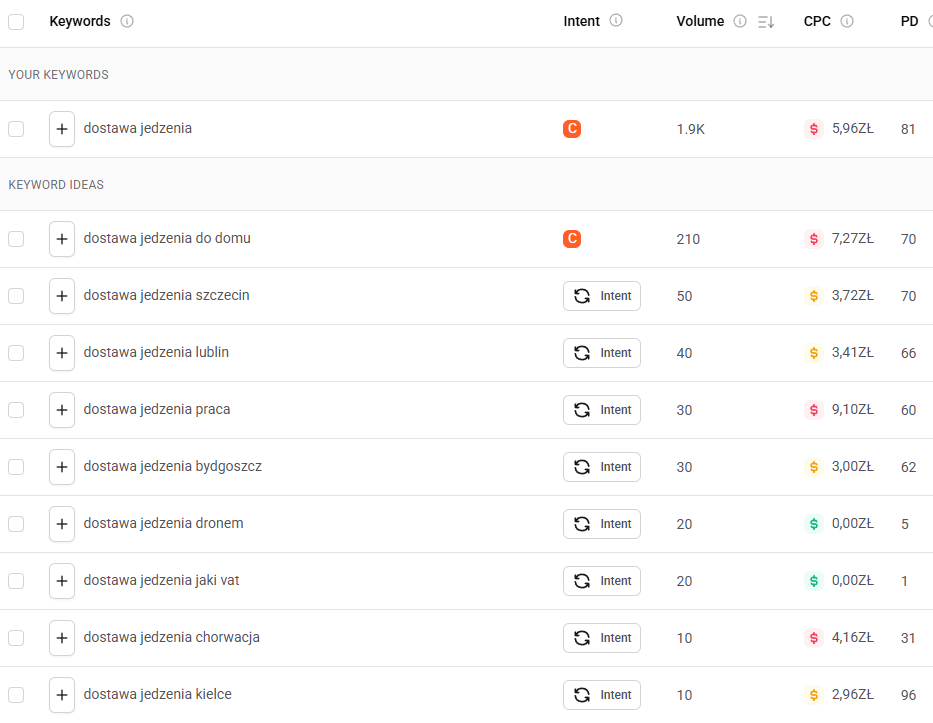Select checkbox for 'dostawa jedzenia praca' row

point(16,410)
